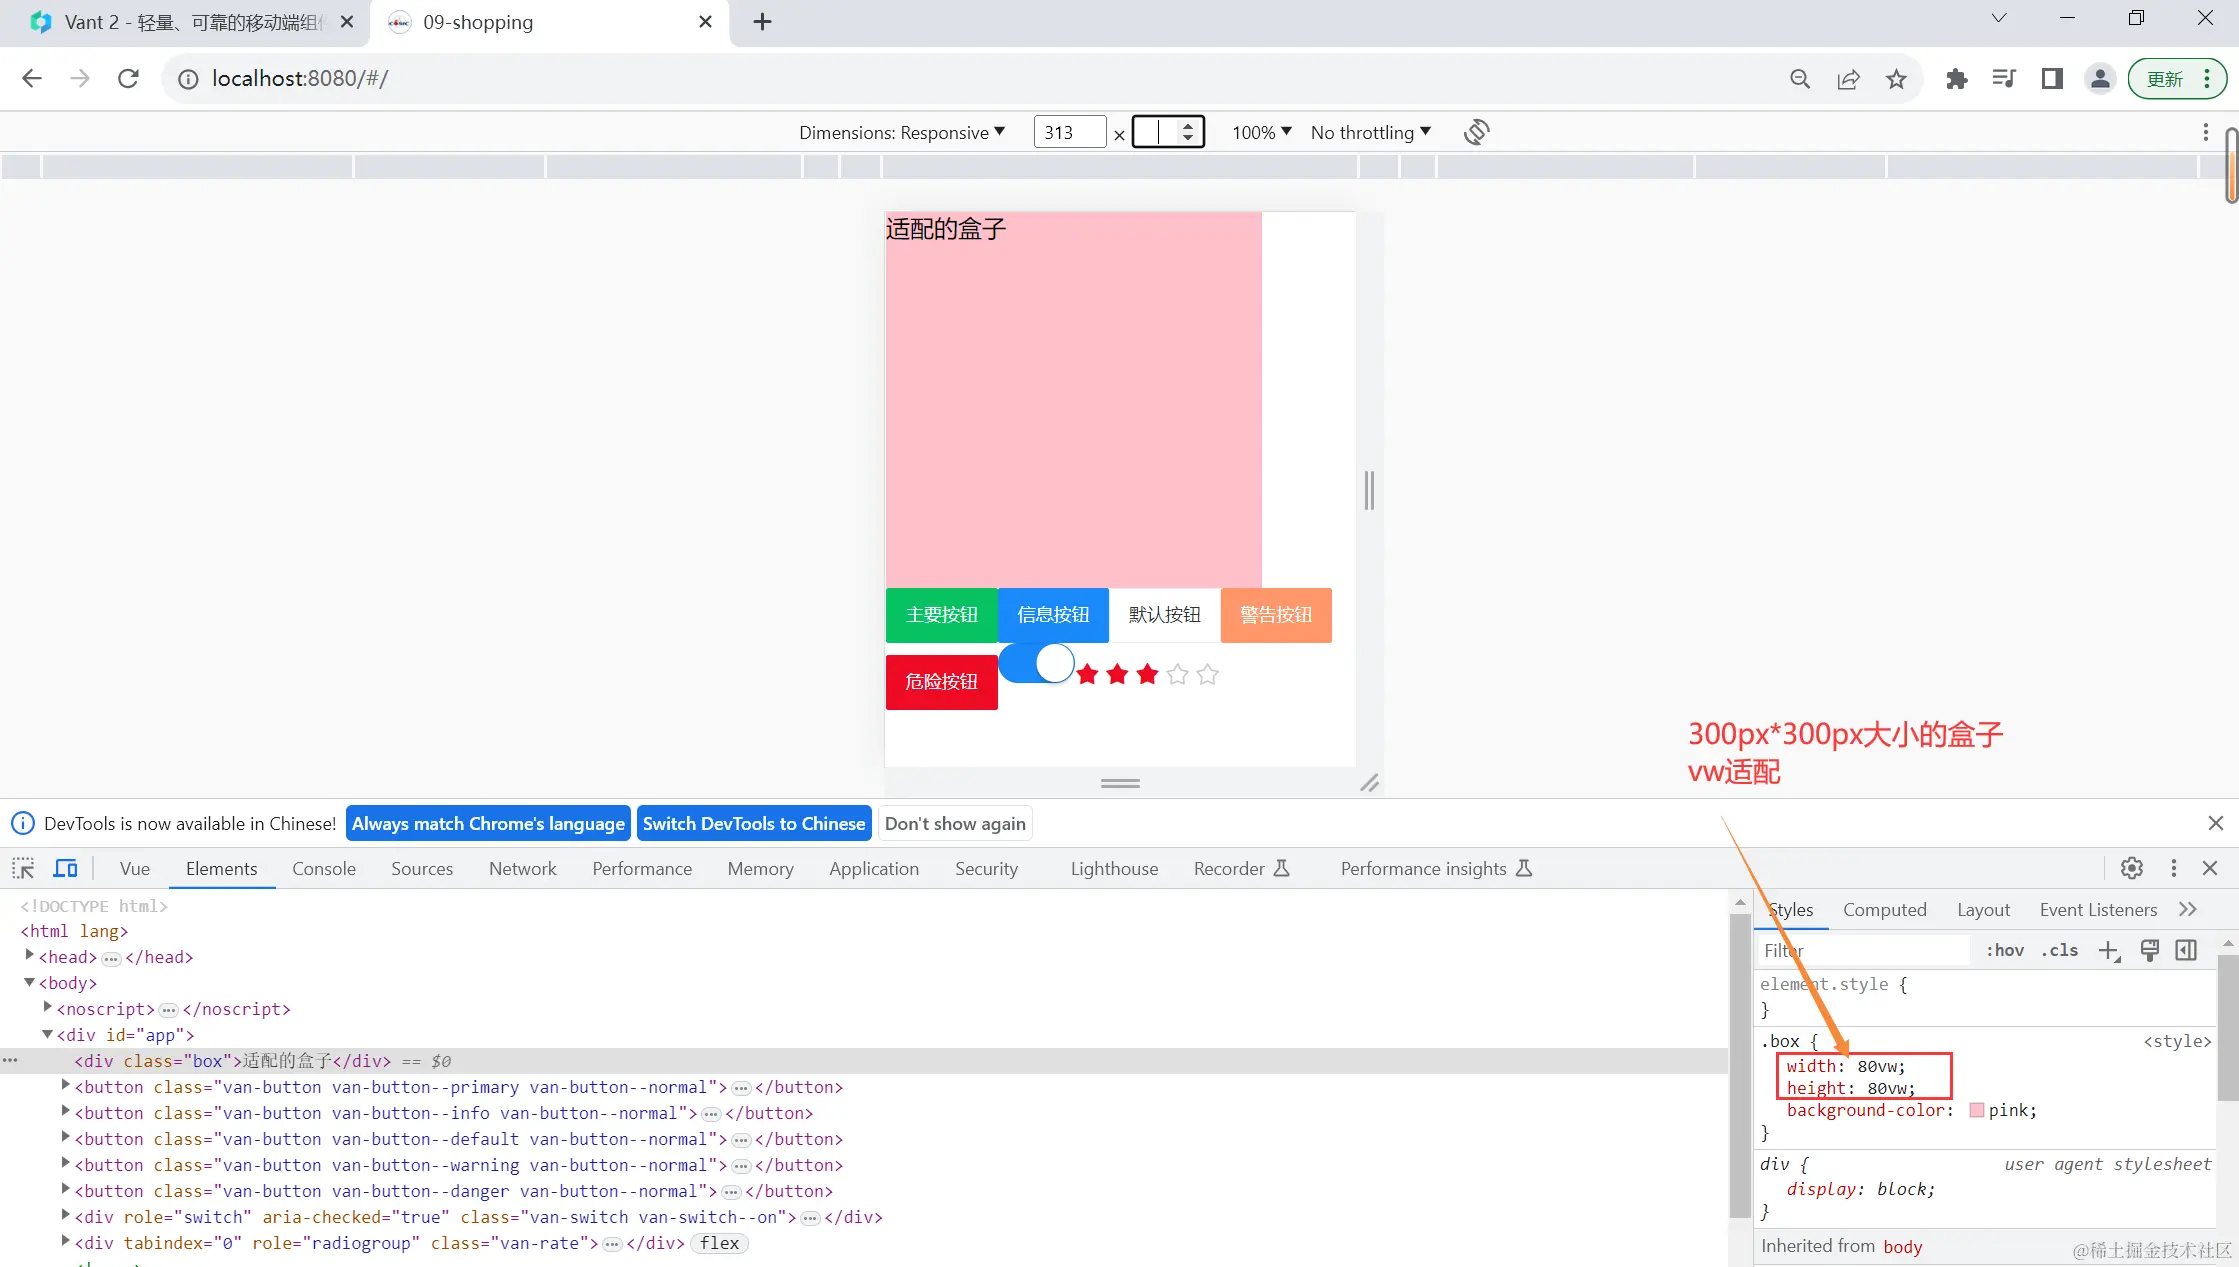
Task: Expand the head element node
Action: pos(30,955)
